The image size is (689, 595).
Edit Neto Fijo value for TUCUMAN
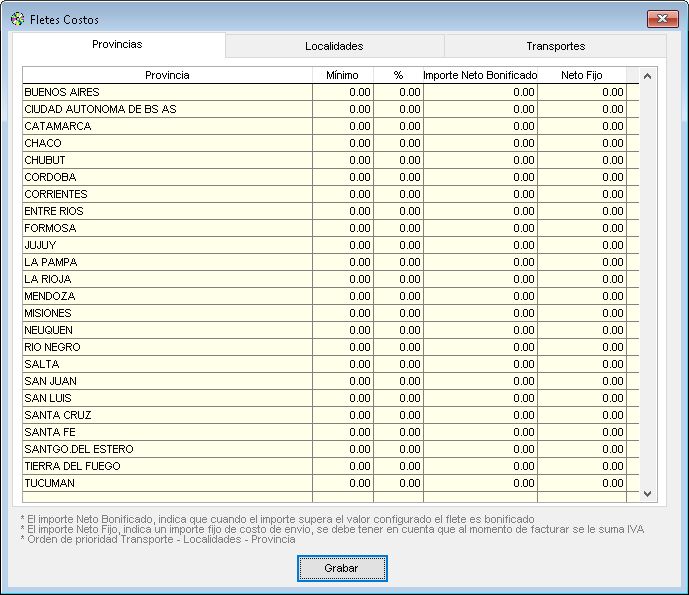tap(581, 483)
